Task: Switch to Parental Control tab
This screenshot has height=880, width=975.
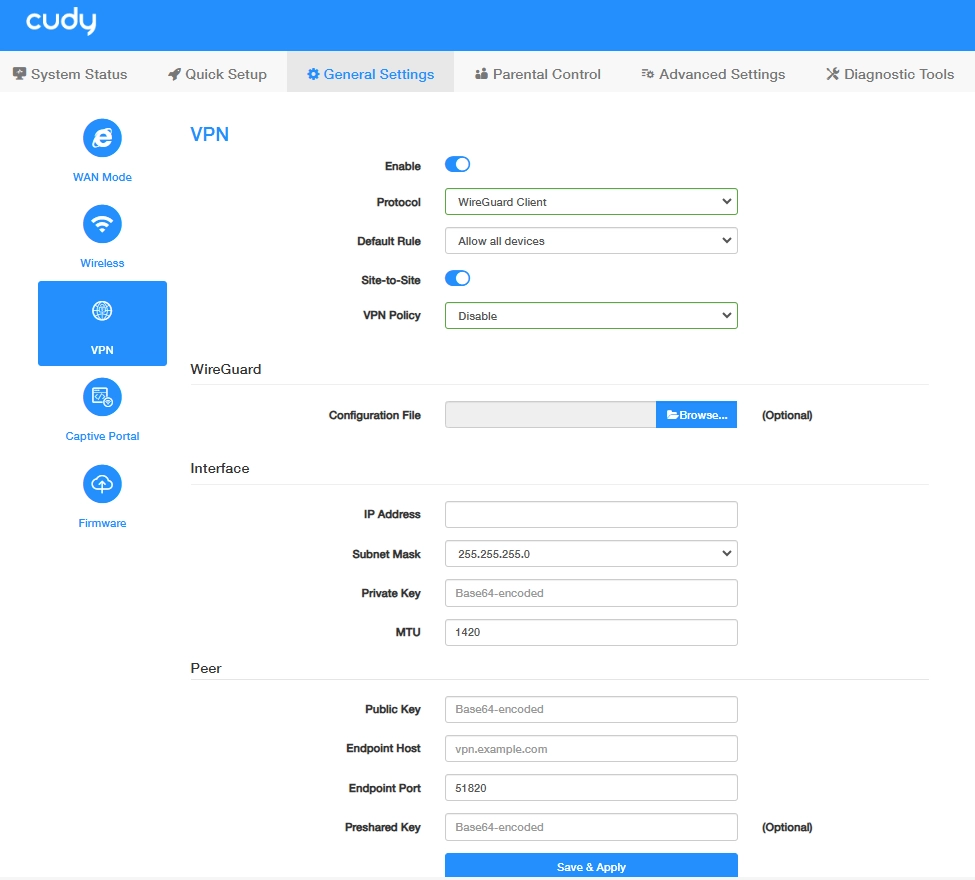Action: (538, 74)
